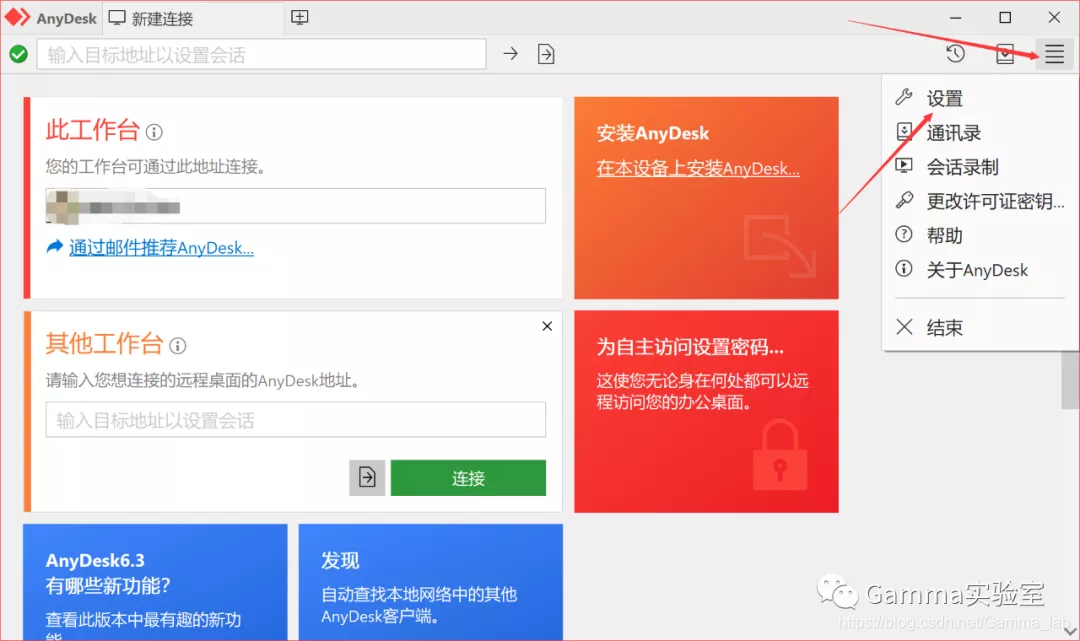Viewport: 1080px width, 641px height.
Task: Close the 其他工作台 panel
Action: pos(546,326)
